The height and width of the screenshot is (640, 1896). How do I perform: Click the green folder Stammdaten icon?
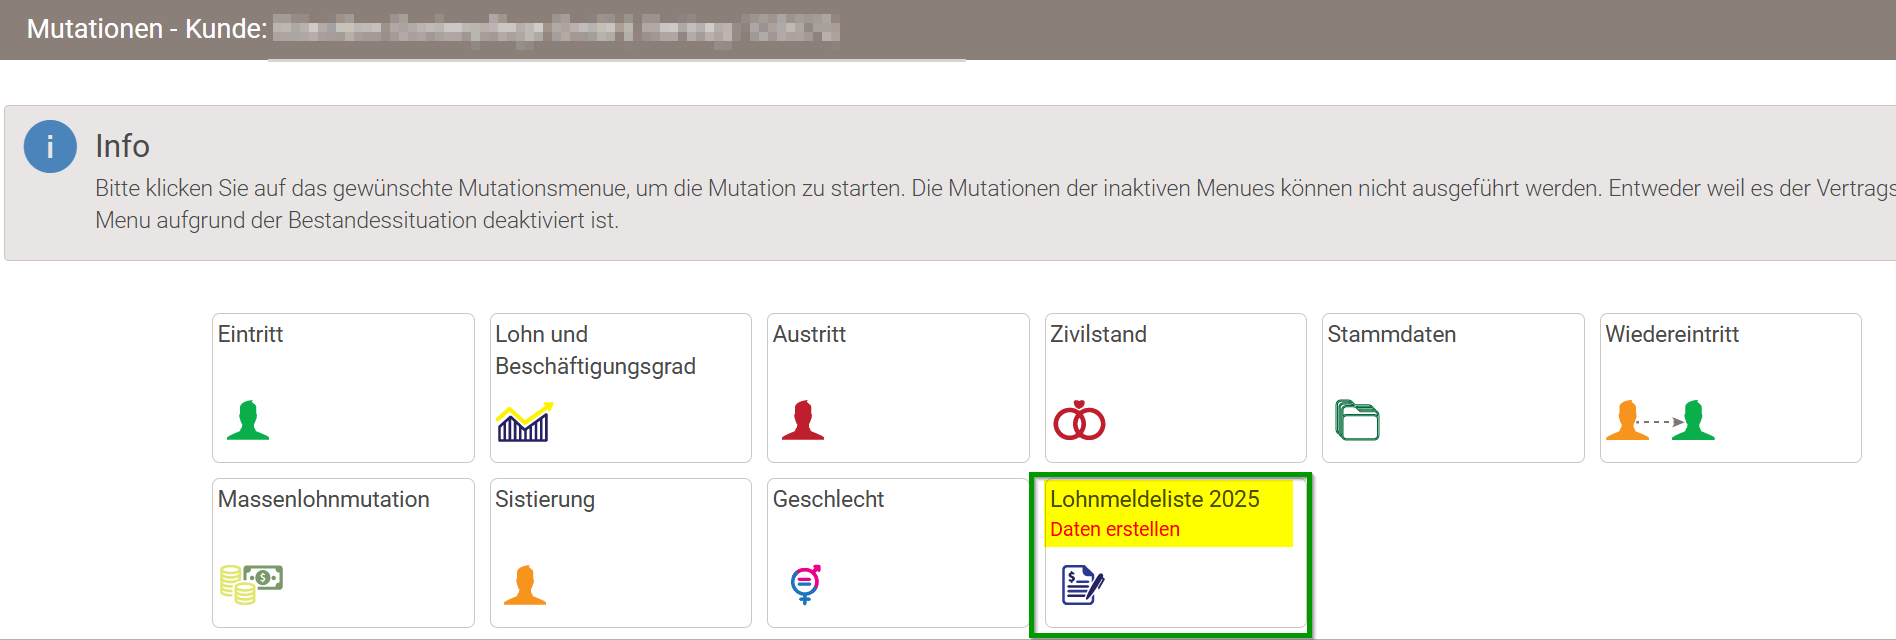click(1357, 420)
